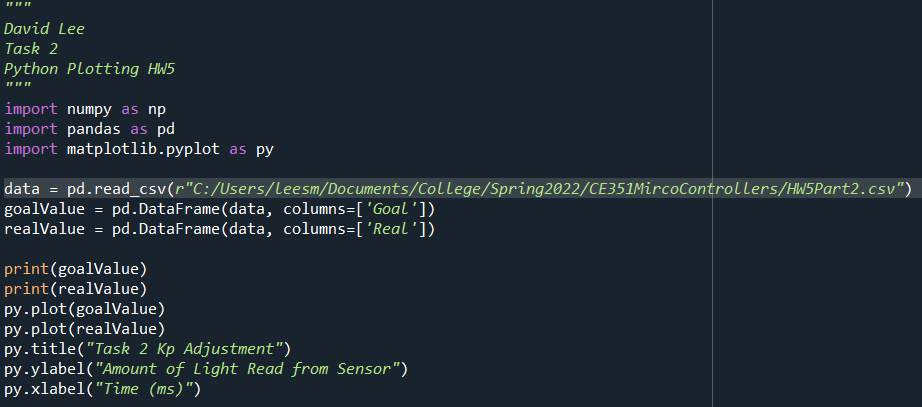Viewport: 922px width, 407px height.
Task: Click the author name 'David Lee' comment
Action: coord(44,29)
